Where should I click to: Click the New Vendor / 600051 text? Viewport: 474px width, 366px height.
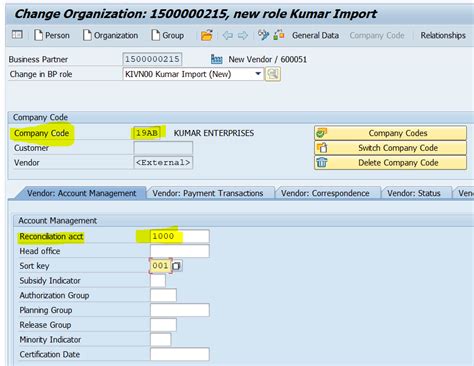click(x=267, y=60)
